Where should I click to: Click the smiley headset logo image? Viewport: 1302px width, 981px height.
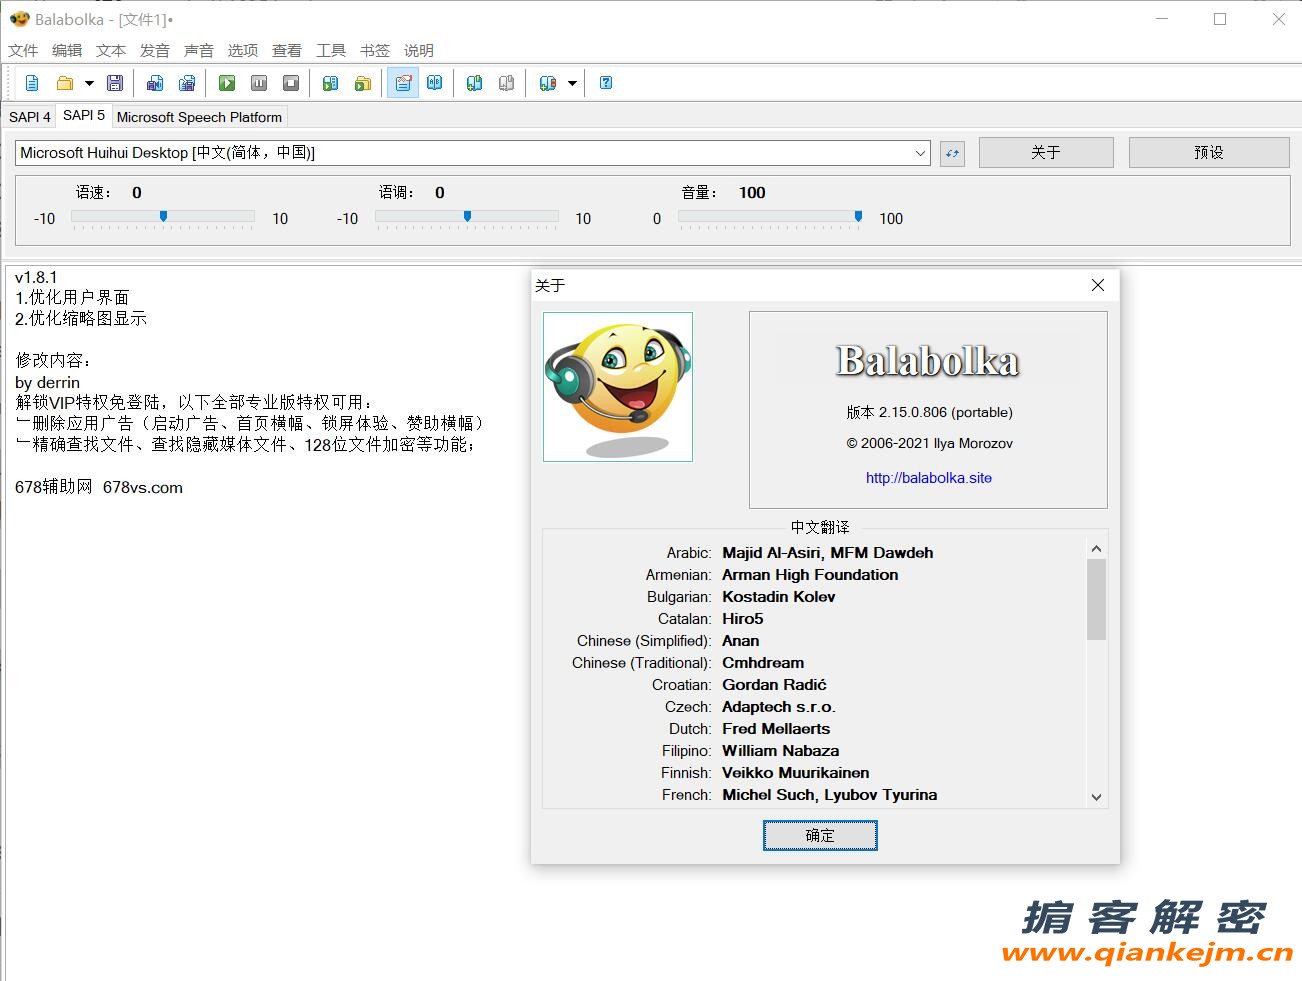click(x=618, y=387)
